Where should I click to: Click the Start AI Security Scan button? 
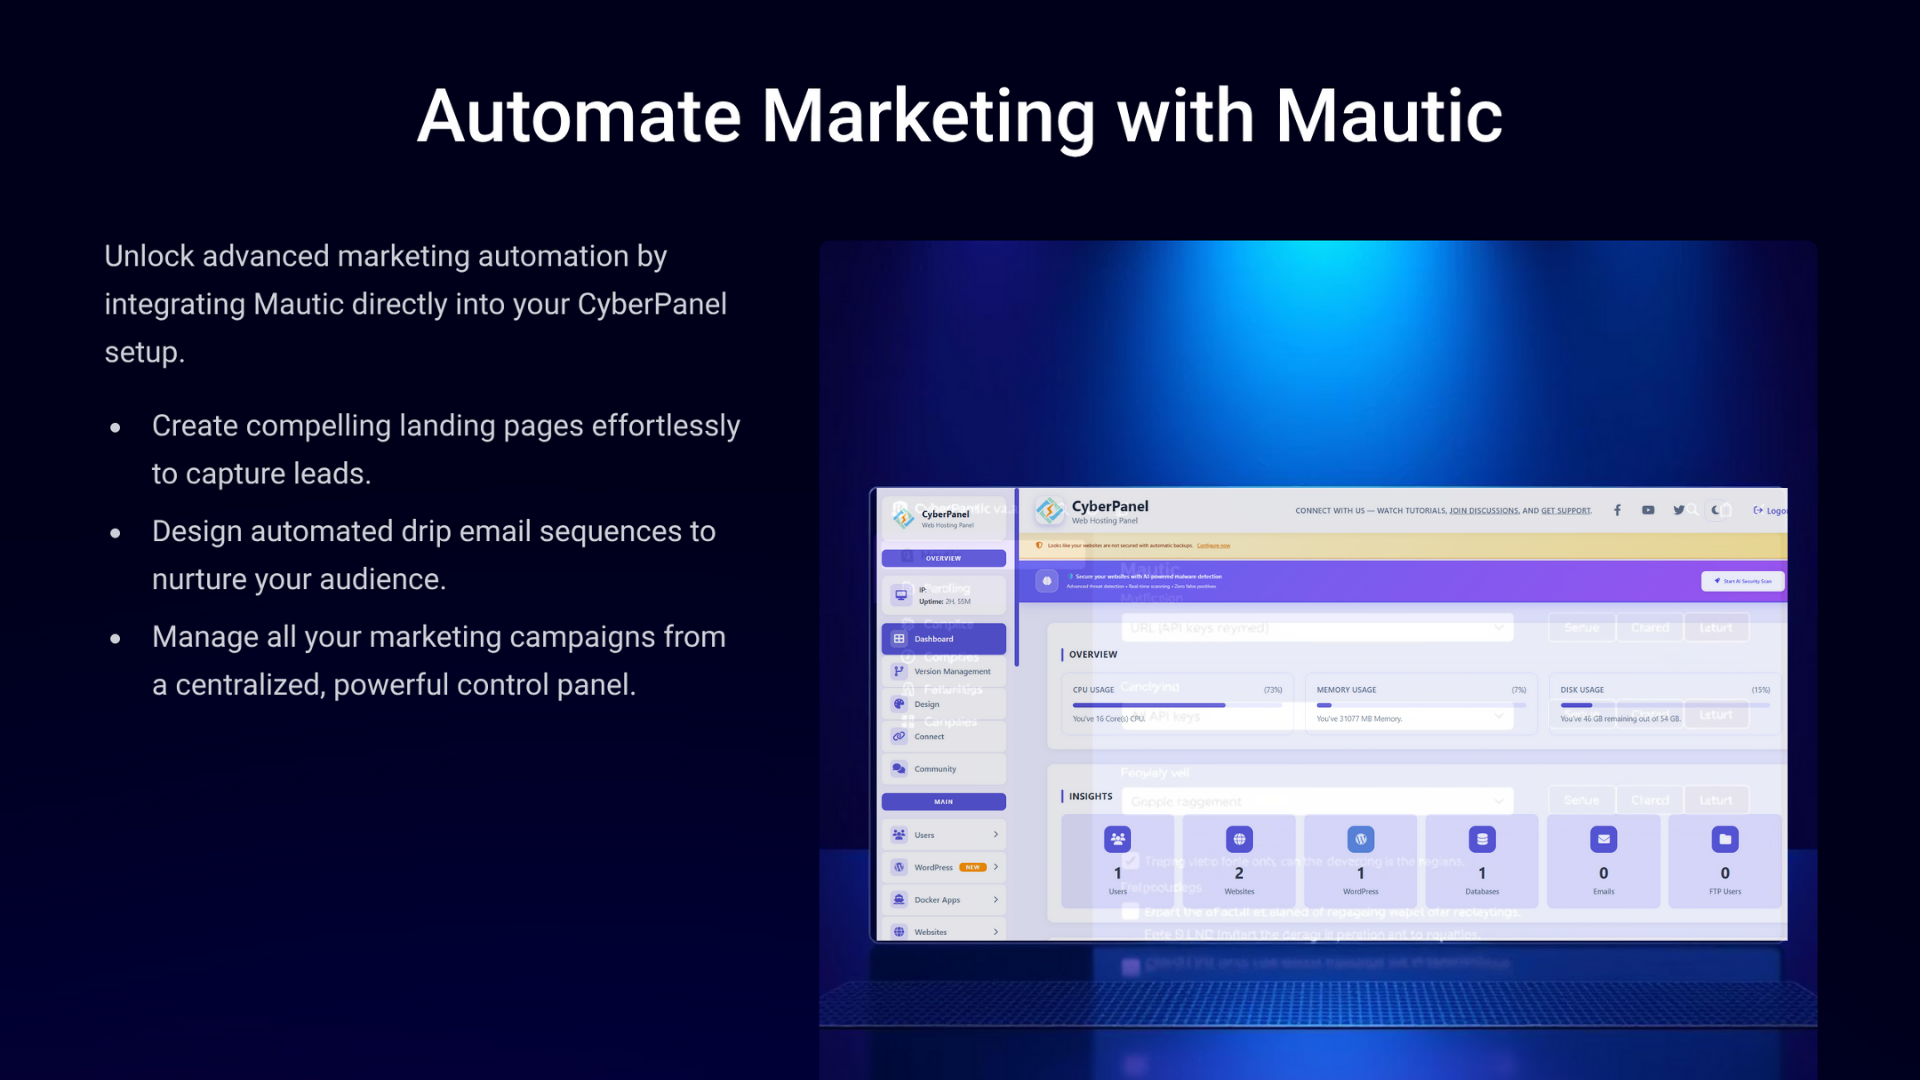tap(1743, 581)
